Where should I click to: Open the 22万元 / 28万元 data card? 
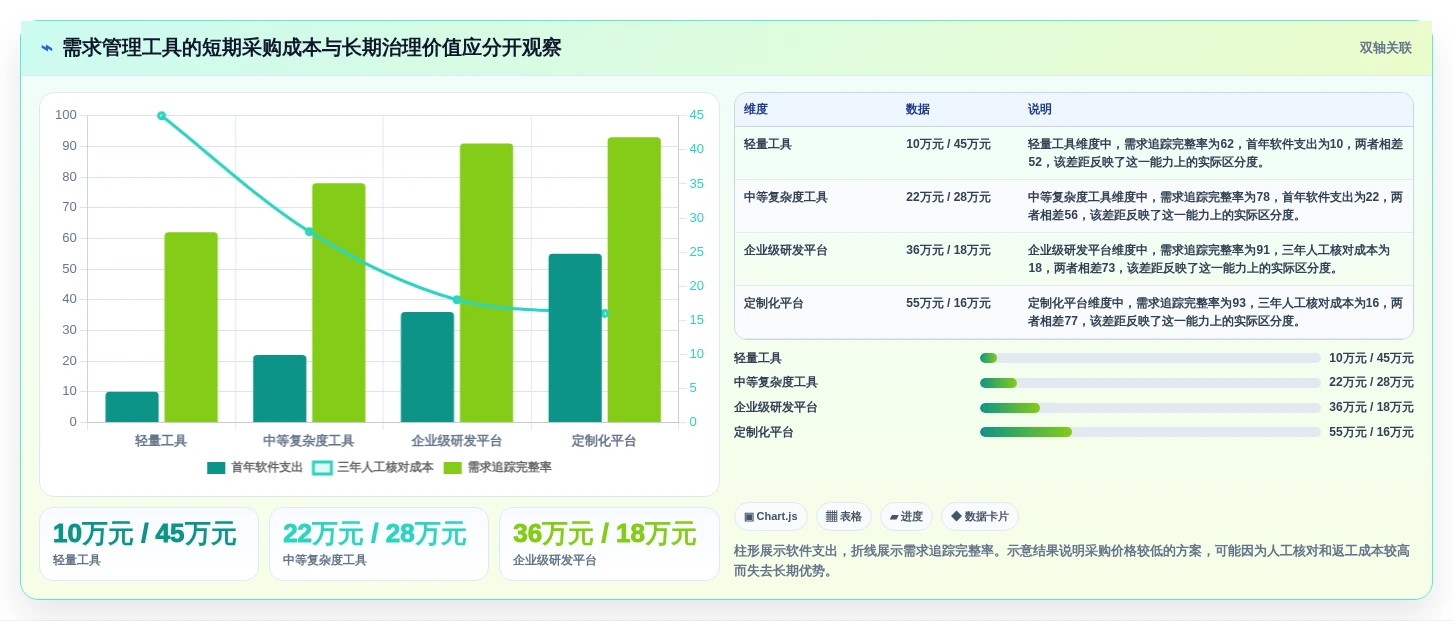379,544
